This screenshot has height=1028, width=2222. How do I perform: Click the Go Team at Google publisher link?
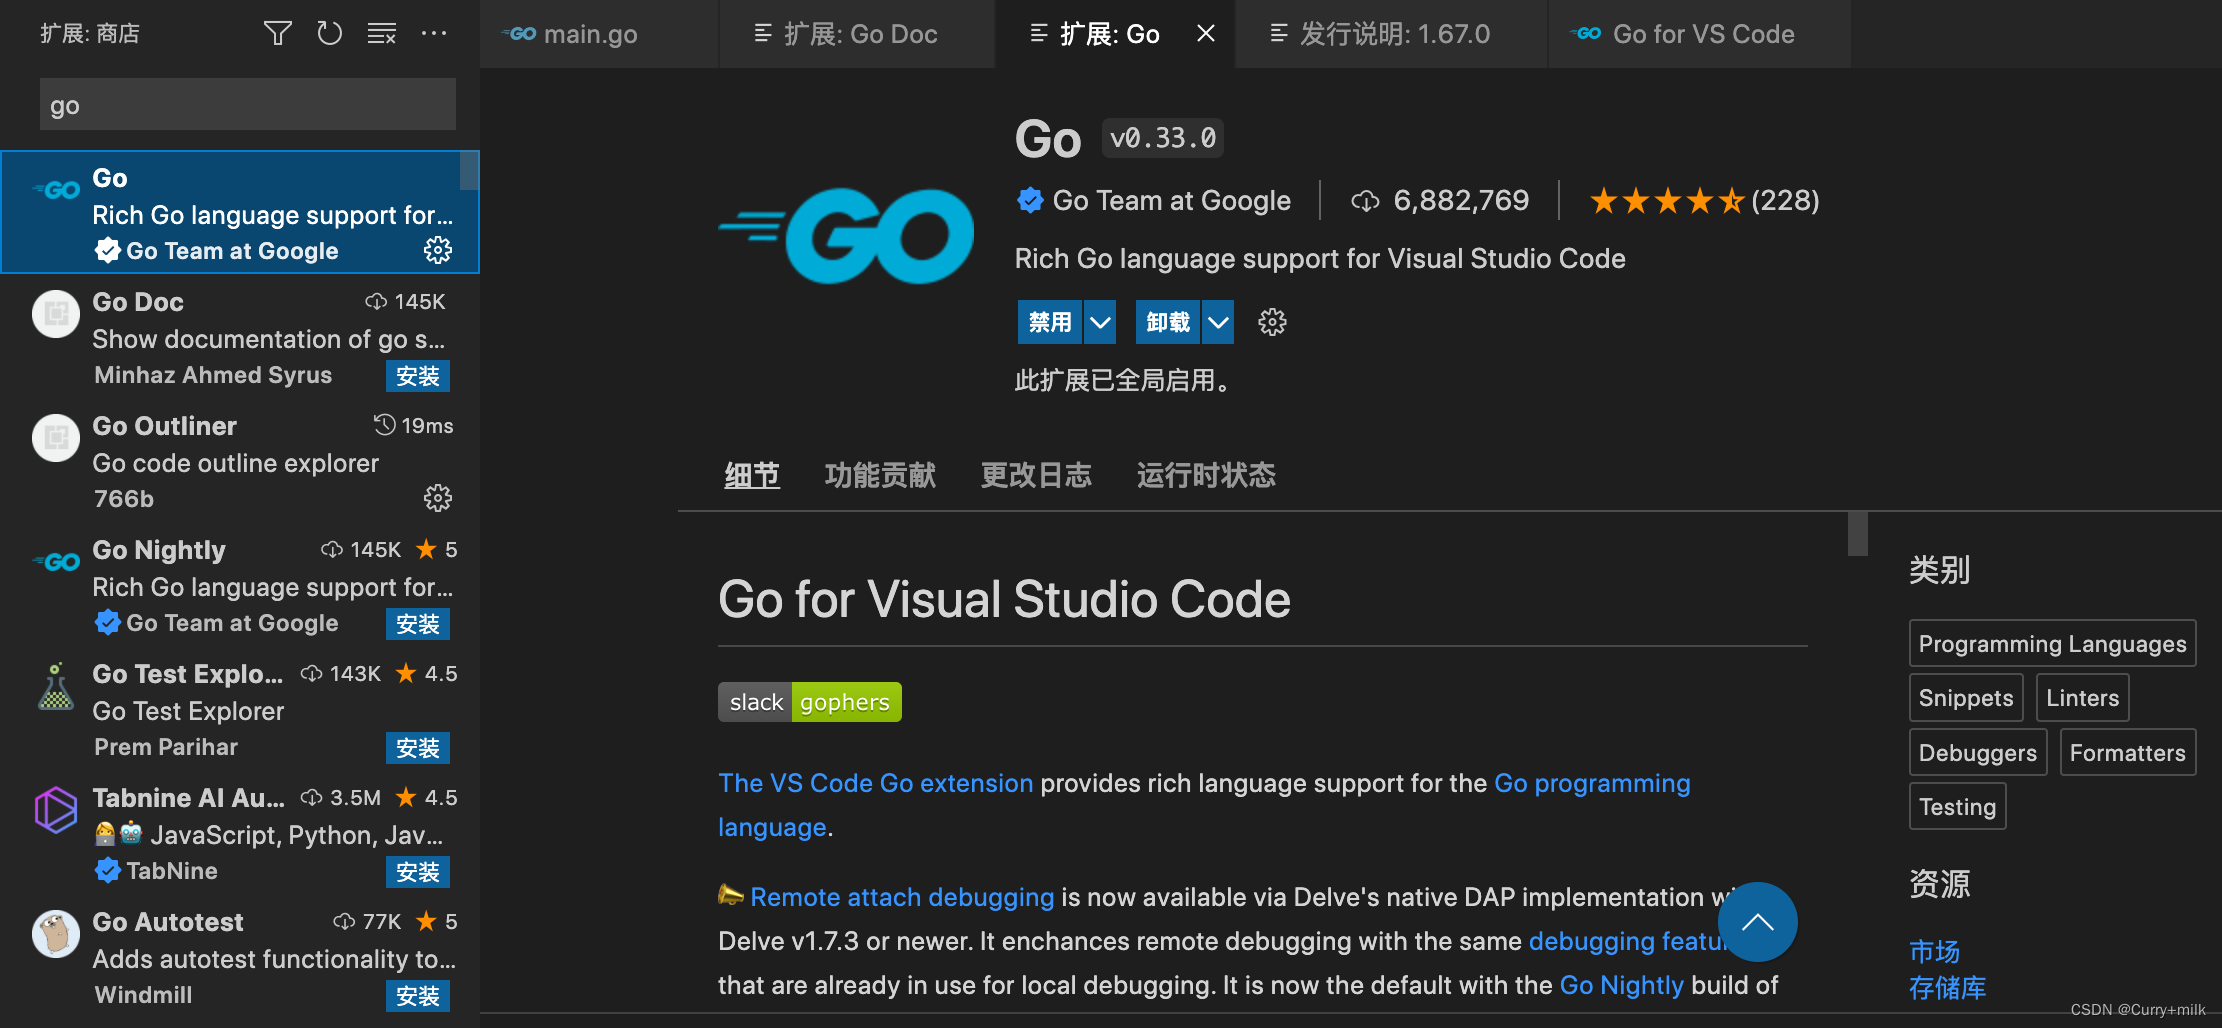pos(1172,201)
